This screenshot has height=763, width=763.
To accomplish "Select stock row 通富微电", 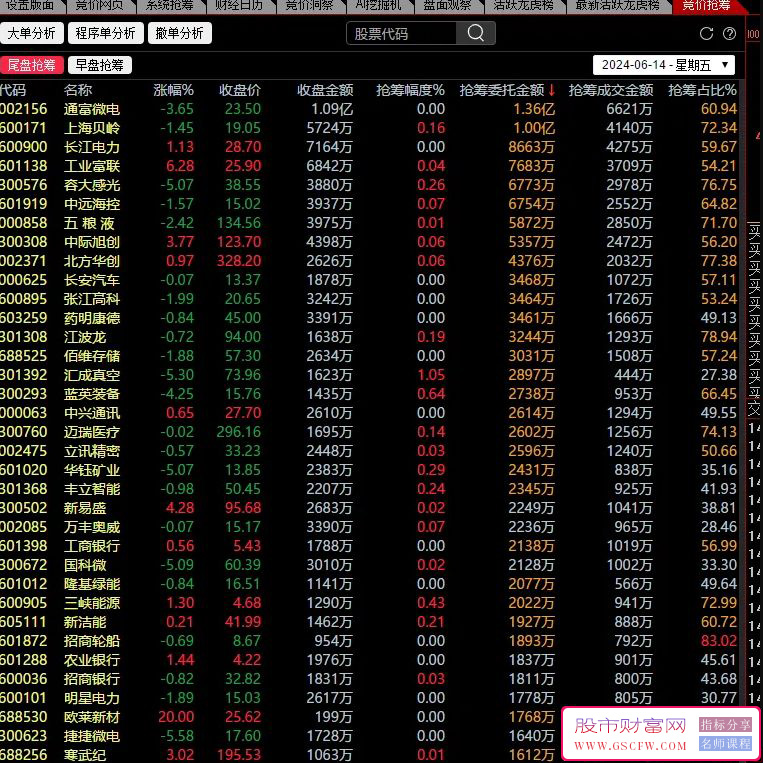I will [368, 109].
